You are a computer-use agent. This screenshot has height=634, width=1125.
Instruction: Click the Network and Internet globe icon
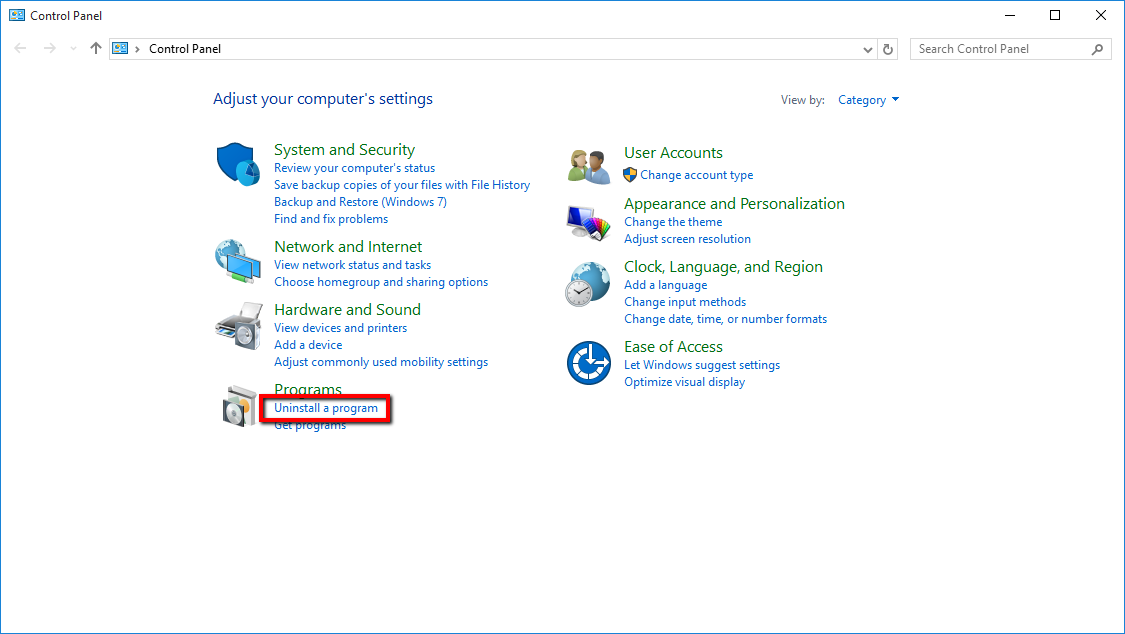click(237, 261)
